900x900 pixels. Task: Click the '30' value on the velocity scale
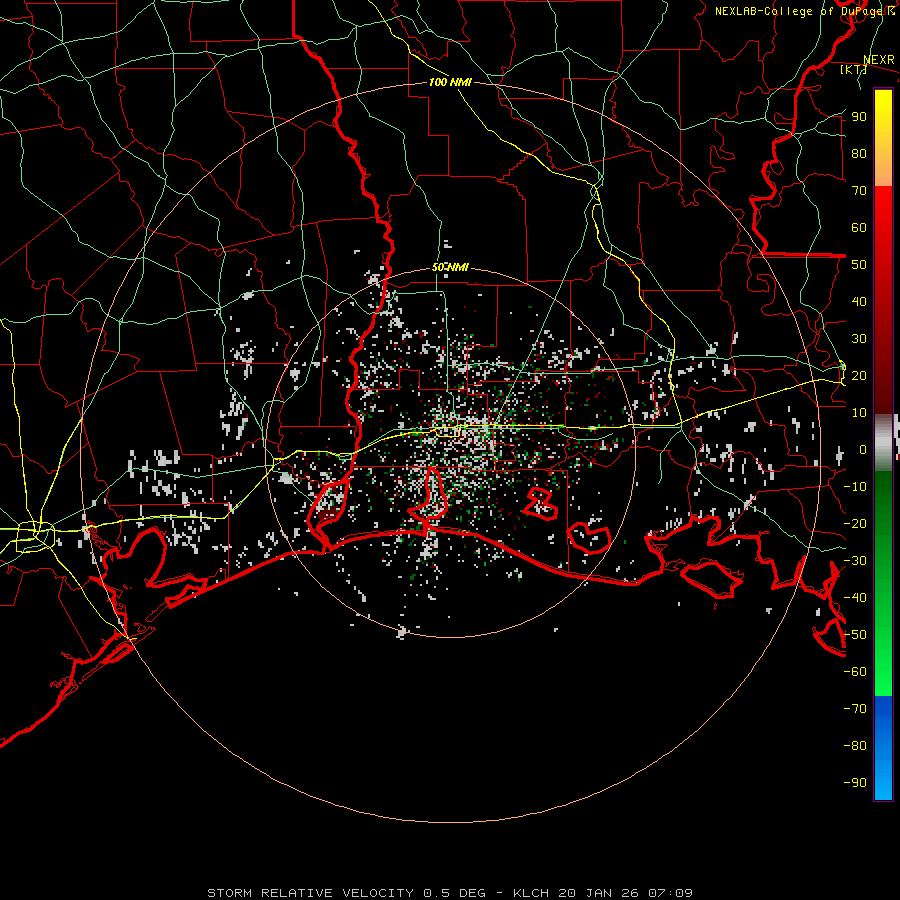[x=859, y=339]
